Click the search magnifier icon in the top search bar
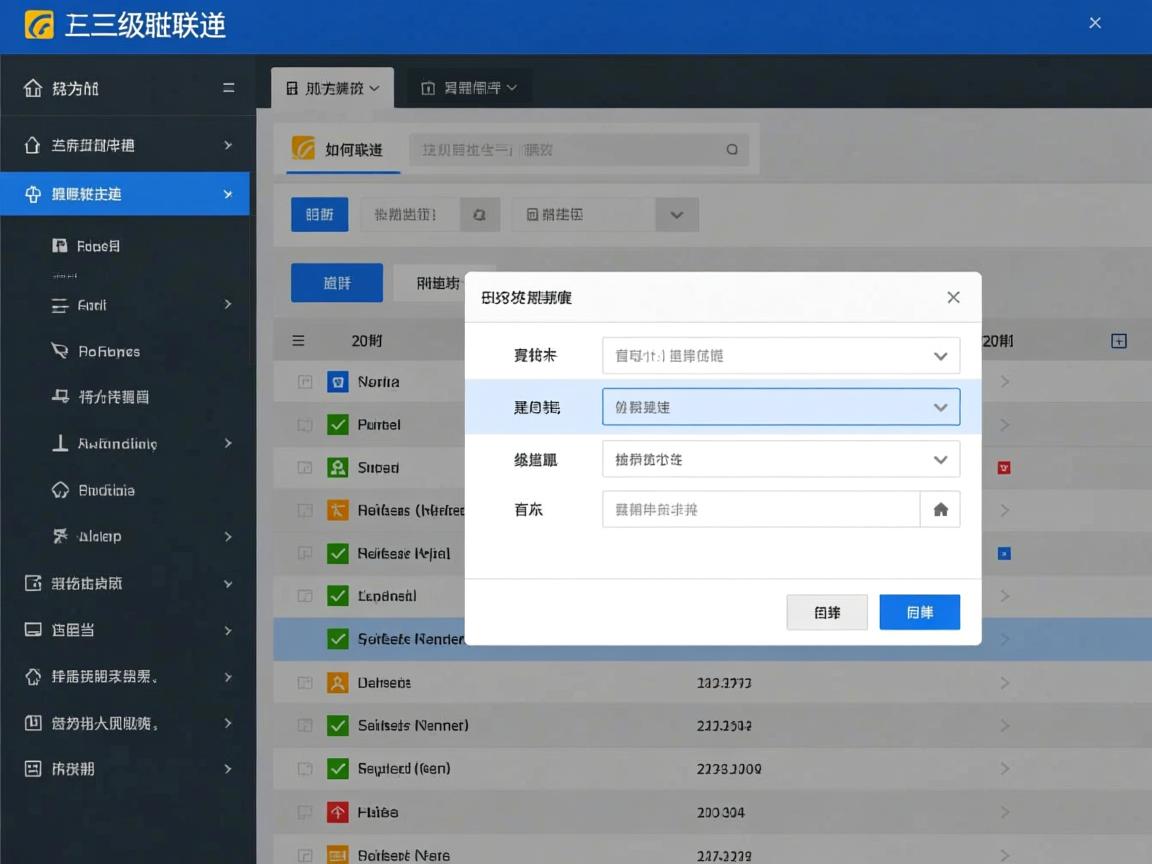Viewport: 1152px width, 864px height. tap(733, 149)
